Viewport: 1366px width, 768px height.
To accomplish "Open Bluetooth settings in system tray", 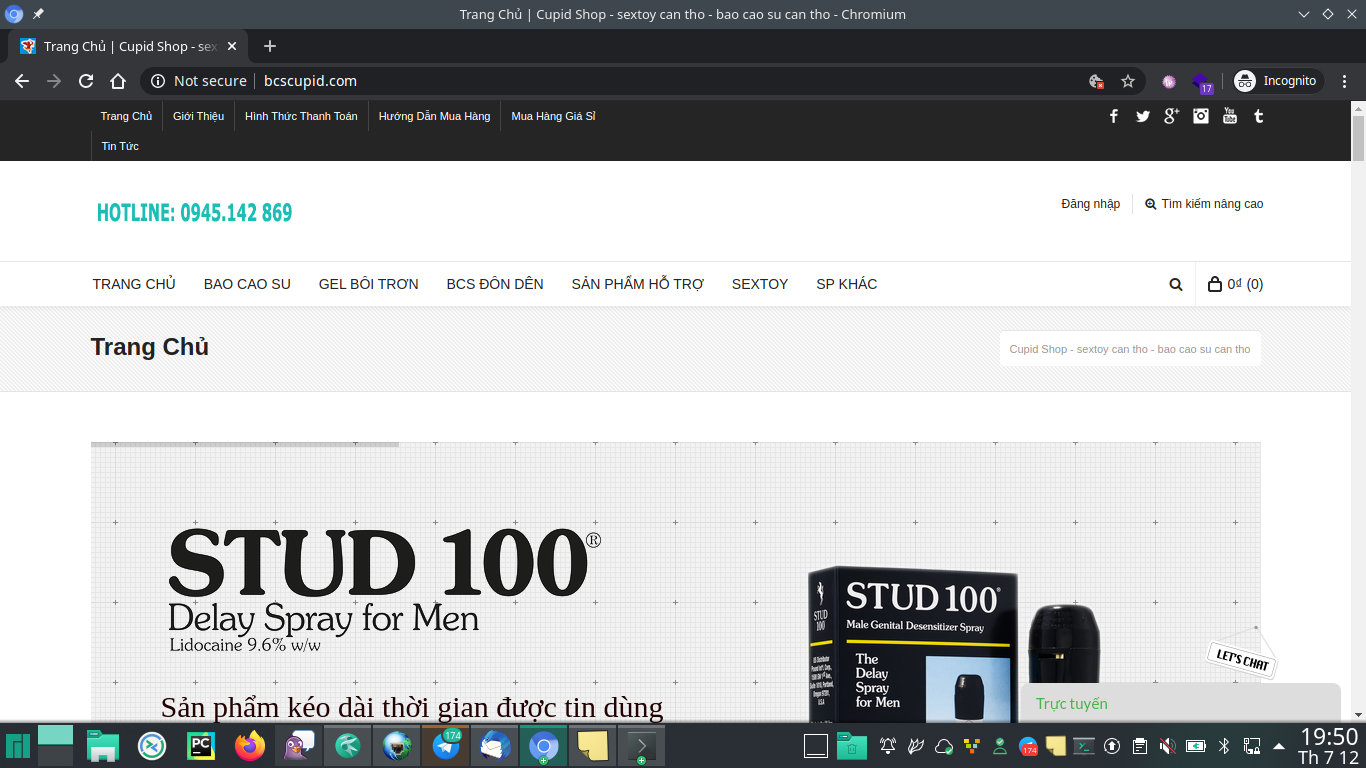I will (x=1223, y=746).
